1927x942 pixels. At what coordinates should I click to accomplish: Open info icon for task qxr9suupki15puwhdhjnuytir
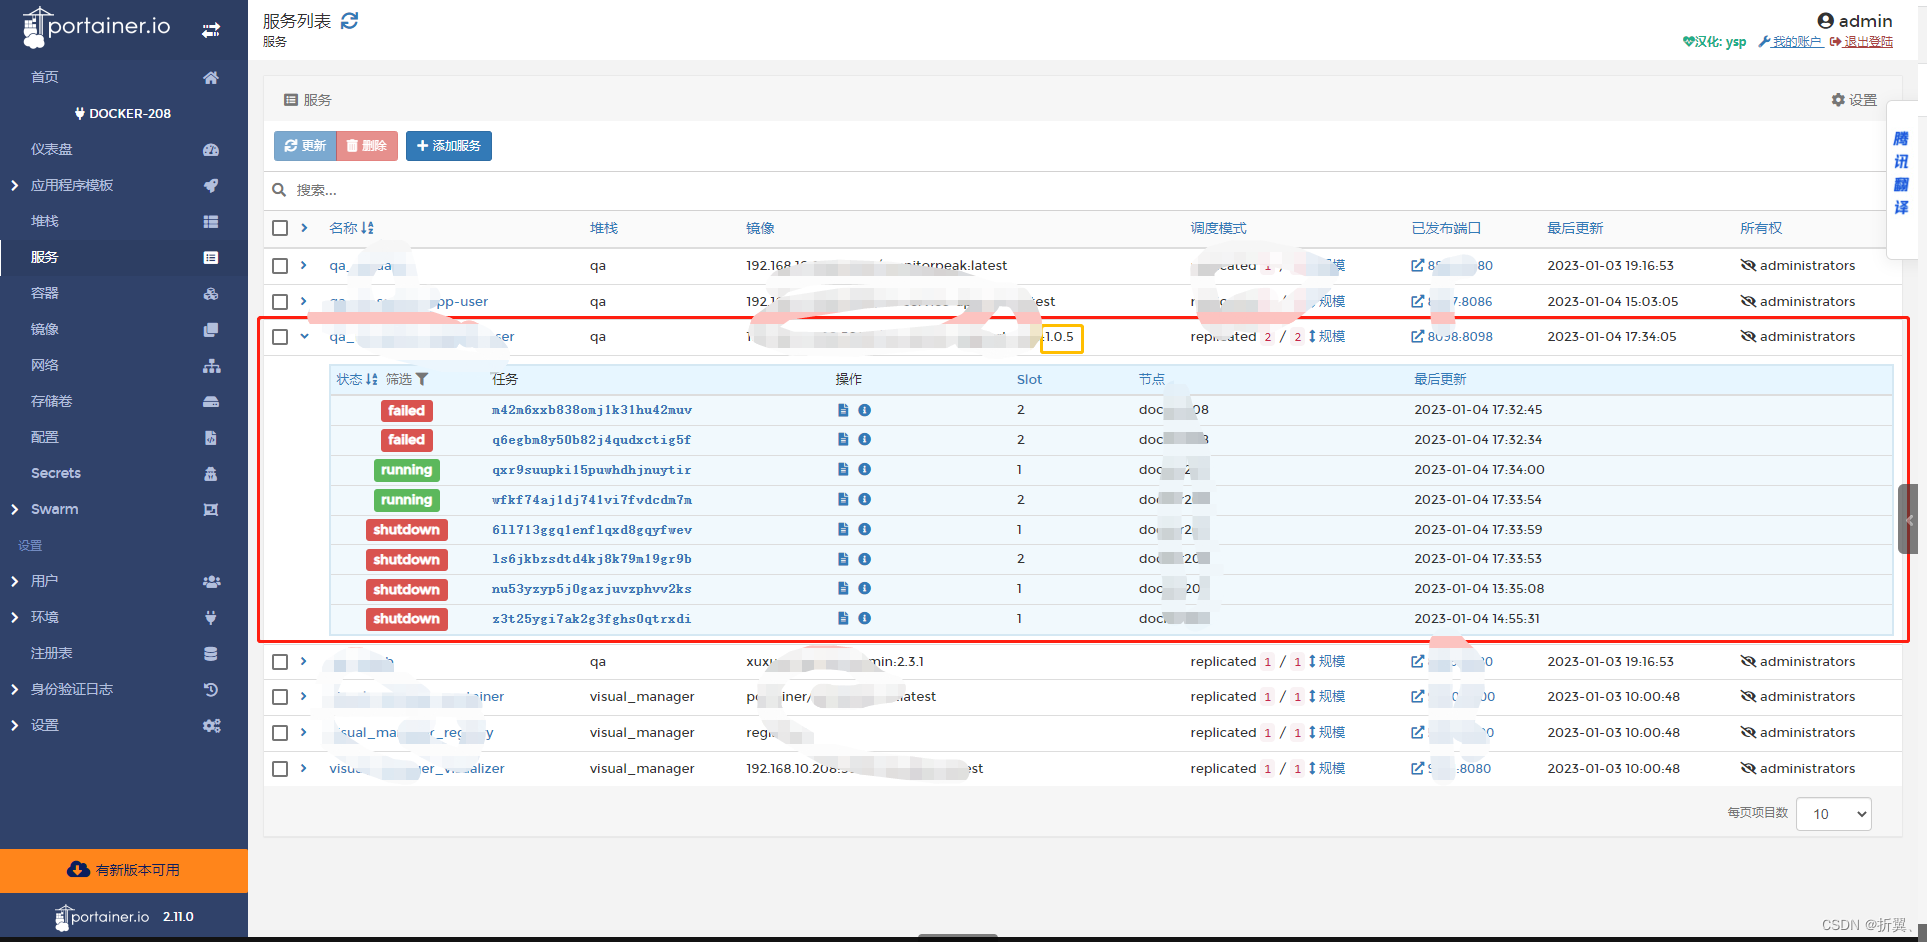tap(865, 469)
